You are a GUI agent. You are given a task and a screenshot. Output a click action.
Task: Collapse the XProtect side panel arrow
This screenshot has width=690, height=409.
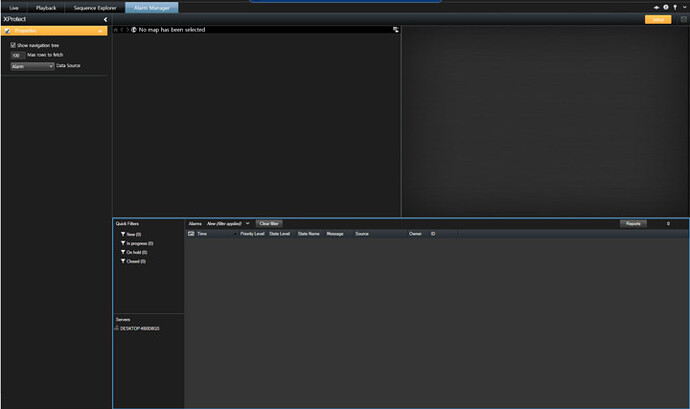(x=105, y=19)
